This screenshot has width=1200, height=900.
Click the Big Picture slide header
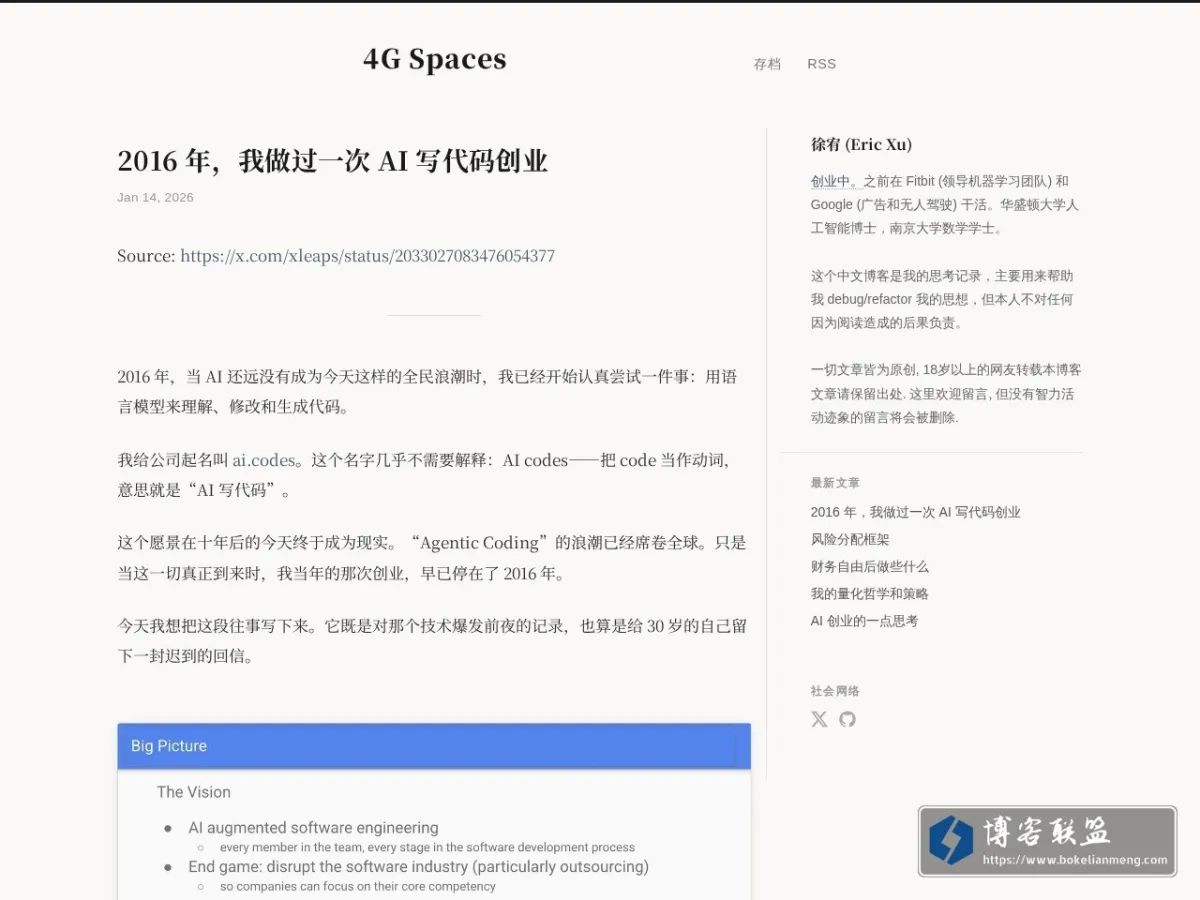tap(434, 746)
